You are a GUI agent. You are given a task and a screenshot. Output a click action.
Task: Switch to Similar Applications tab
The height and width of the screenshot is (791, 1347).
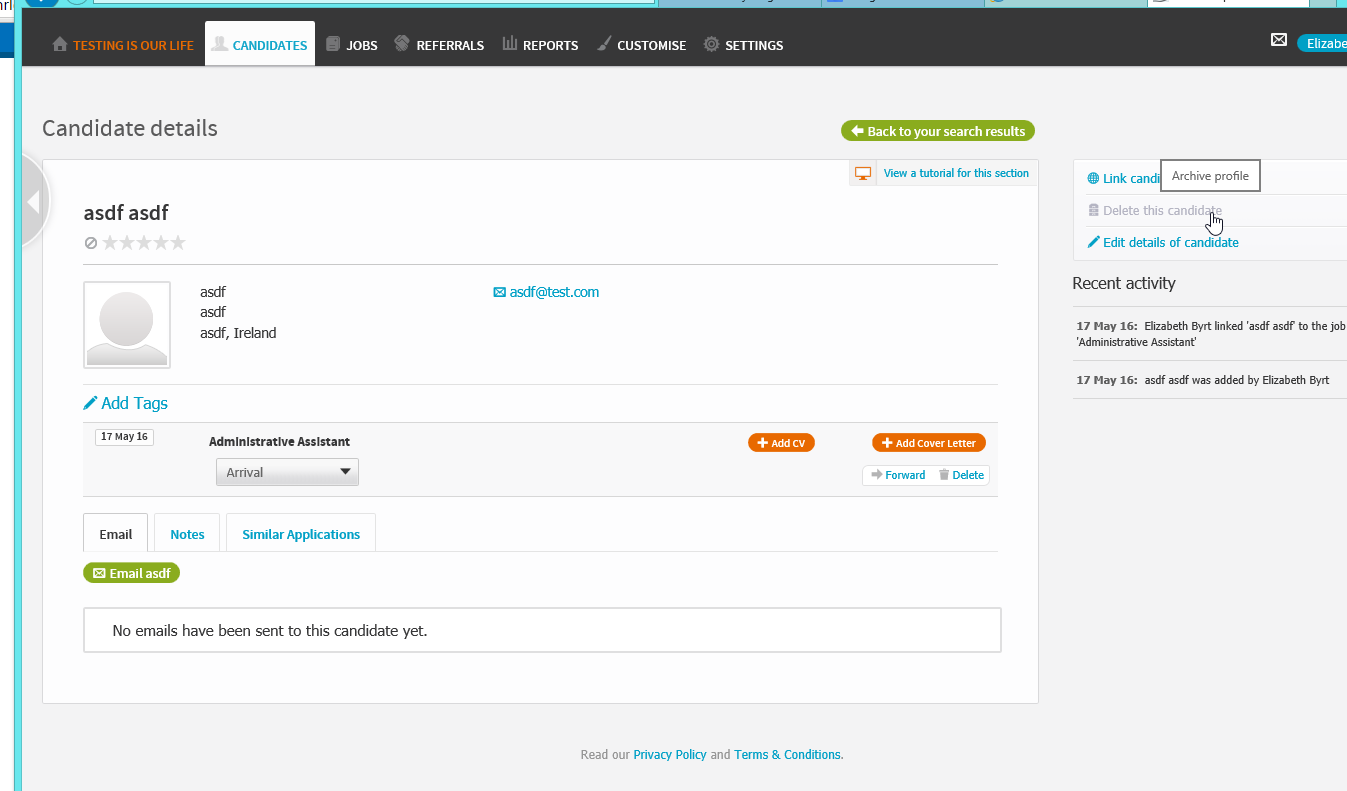point(300,534)
